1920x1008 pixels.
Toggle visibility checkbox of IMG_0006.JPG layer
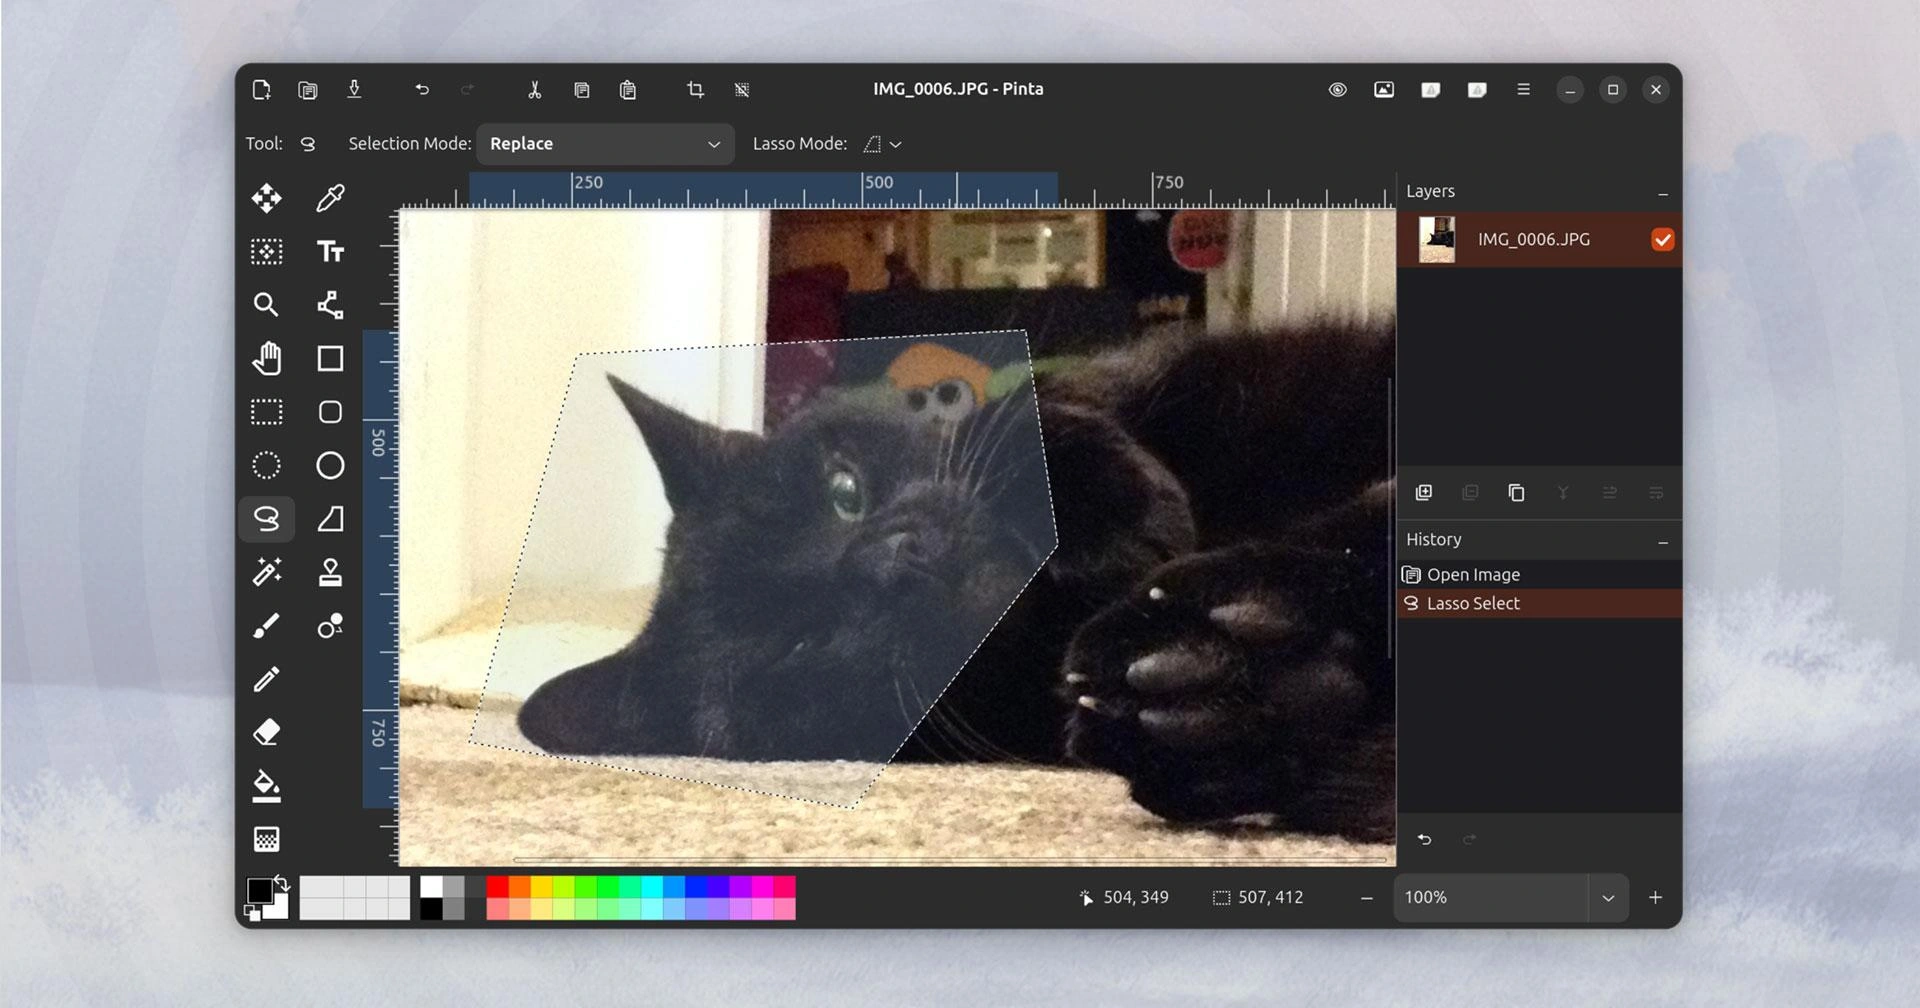(1662, 240)
